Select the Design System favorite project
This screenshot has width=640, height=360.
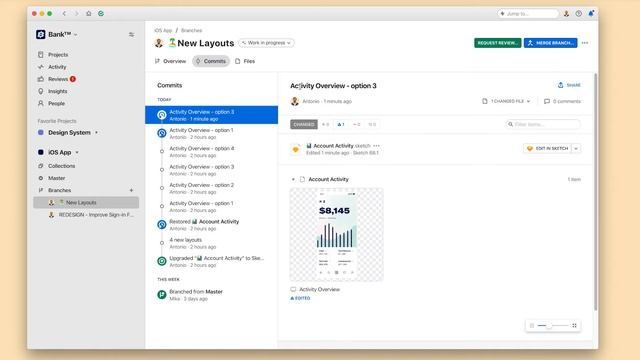(69, 133)
